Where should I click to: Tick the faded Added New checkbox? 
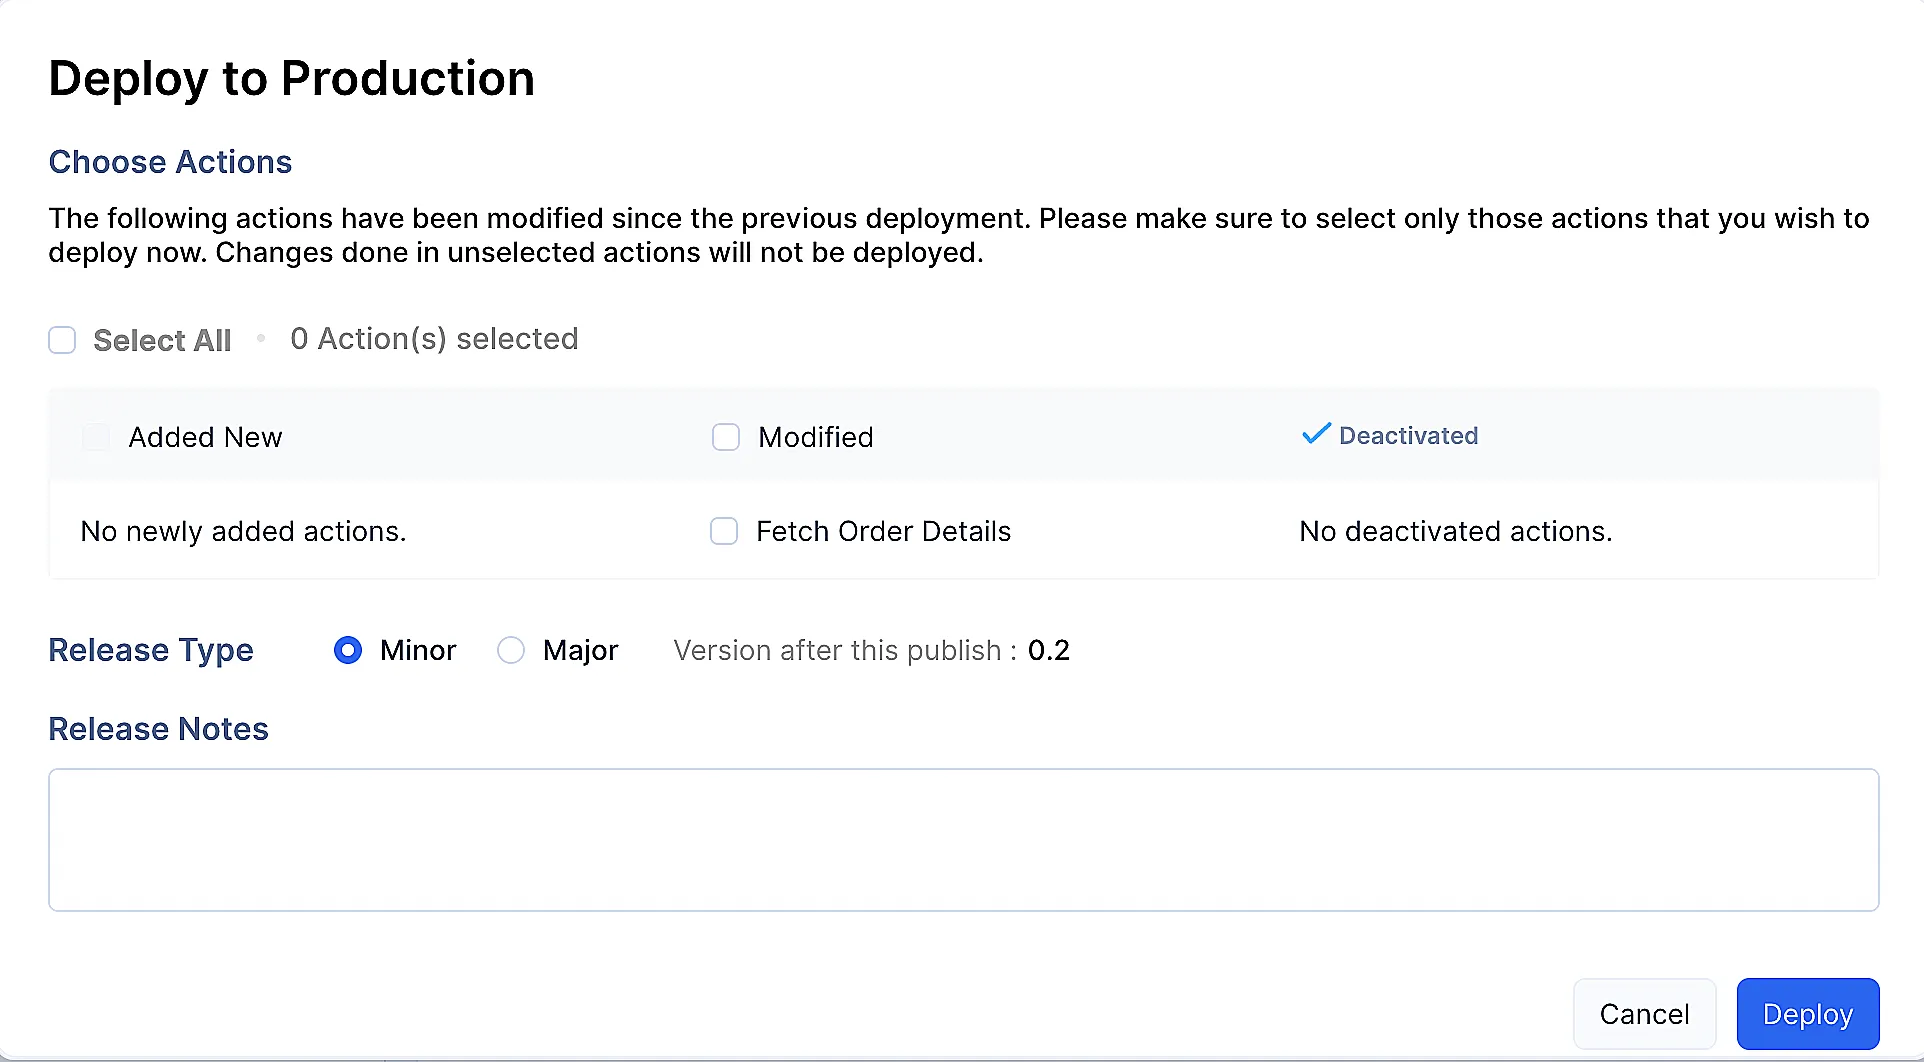pos(96,437)
